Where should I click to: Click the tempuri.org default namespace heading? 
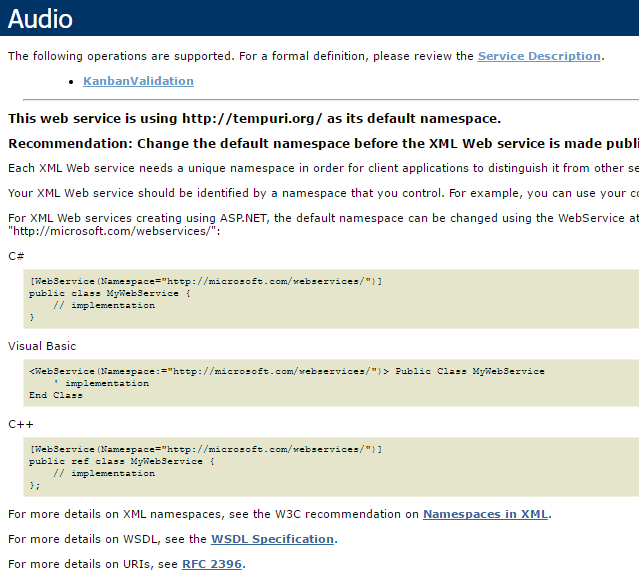point(254,119)
